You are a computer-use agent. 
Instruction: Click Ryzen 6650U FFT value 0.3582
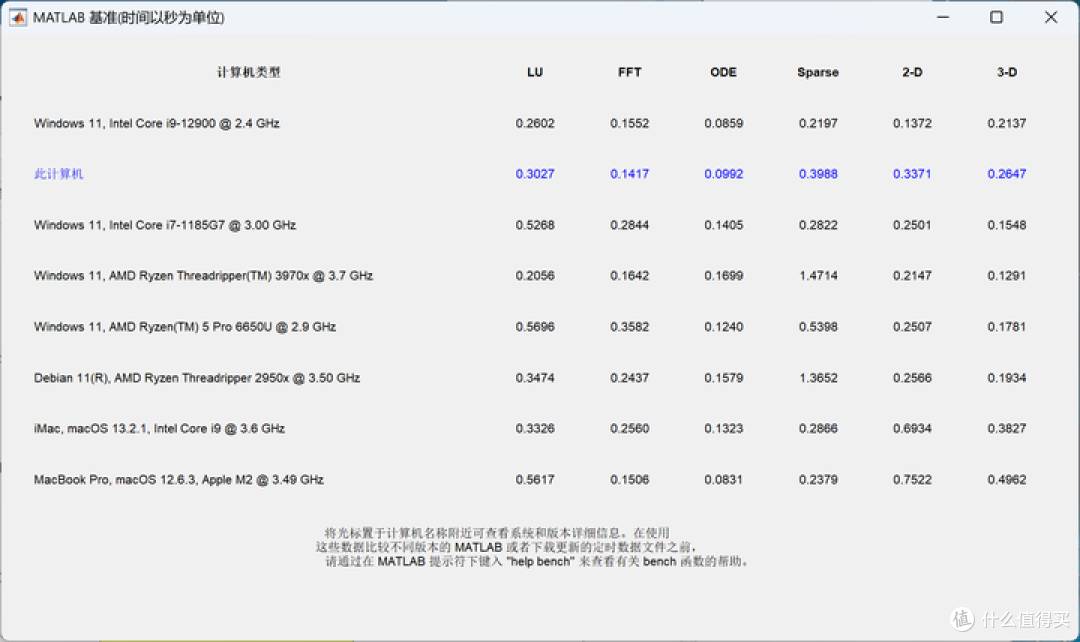[x=630, y=327]
